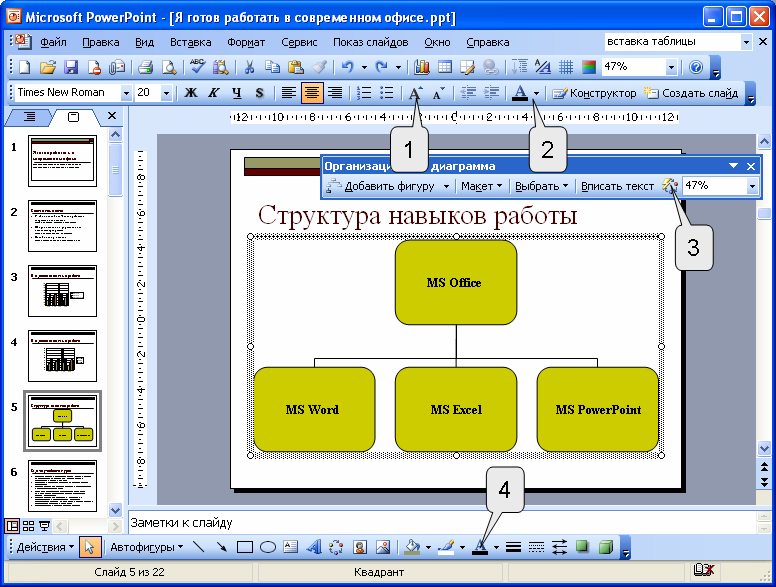This screenshot has height=587, width=776.
Task: Select the Line drawing tool
Action: pos(198,547)
